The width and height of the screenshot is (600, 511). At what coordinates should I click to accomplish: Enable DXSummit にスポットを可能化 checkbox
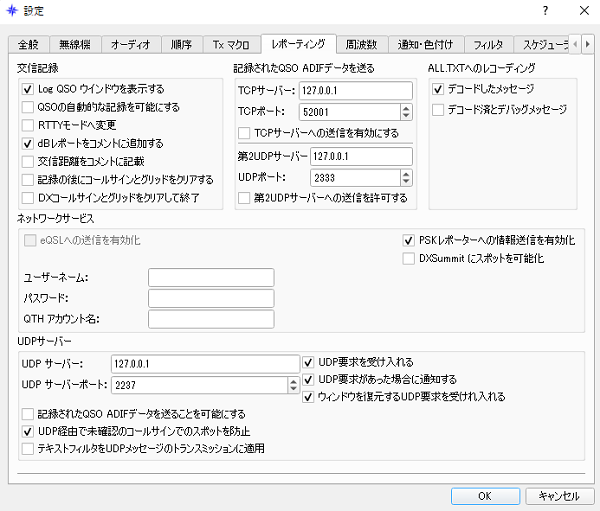pos(409,258)
